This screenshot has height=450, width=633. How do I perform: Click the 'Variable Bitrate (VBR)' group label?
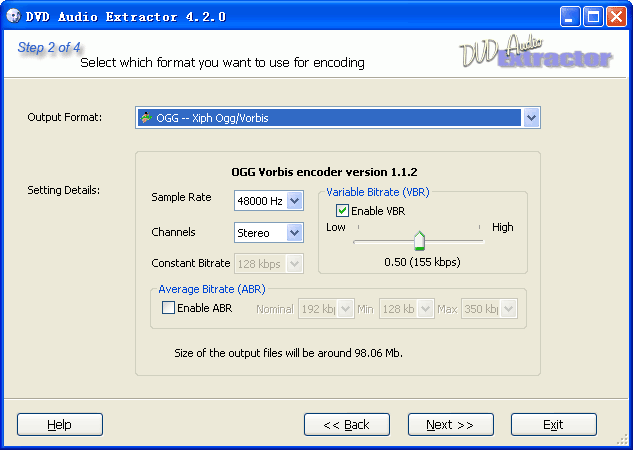point(377,192)
